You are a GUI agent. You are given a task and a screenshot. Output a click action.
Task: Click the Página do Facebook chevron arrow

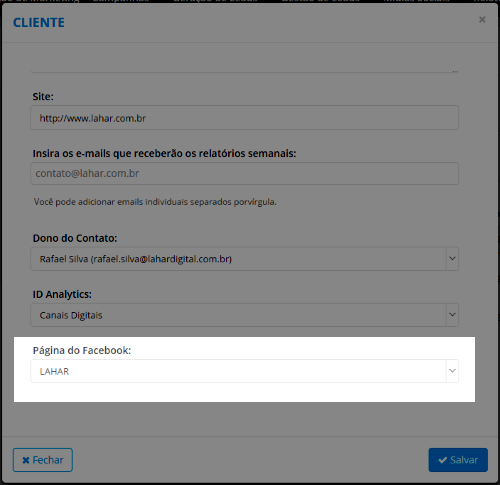tap(452, 371)
